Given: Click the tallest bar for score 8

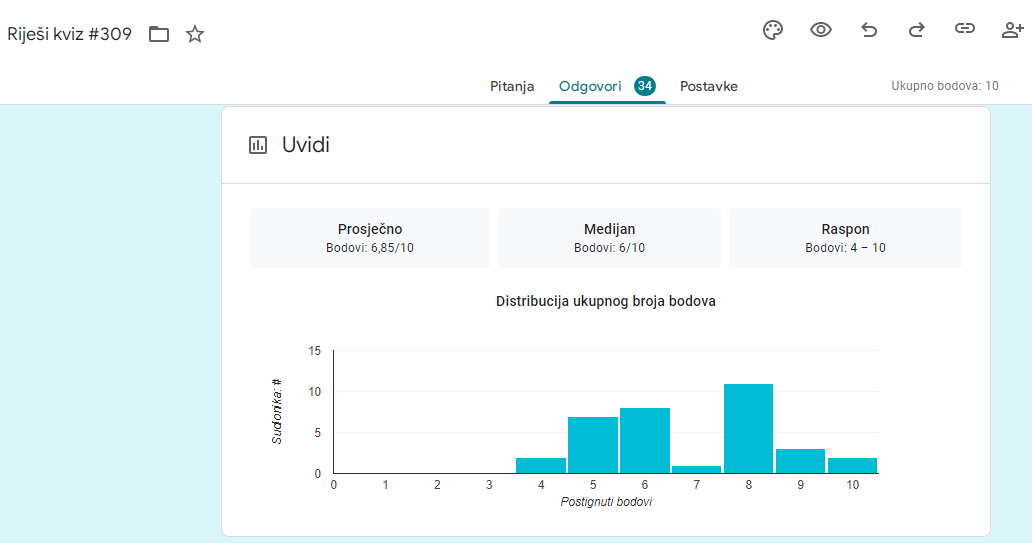Looking at the screenshot, I should [748, 428].
